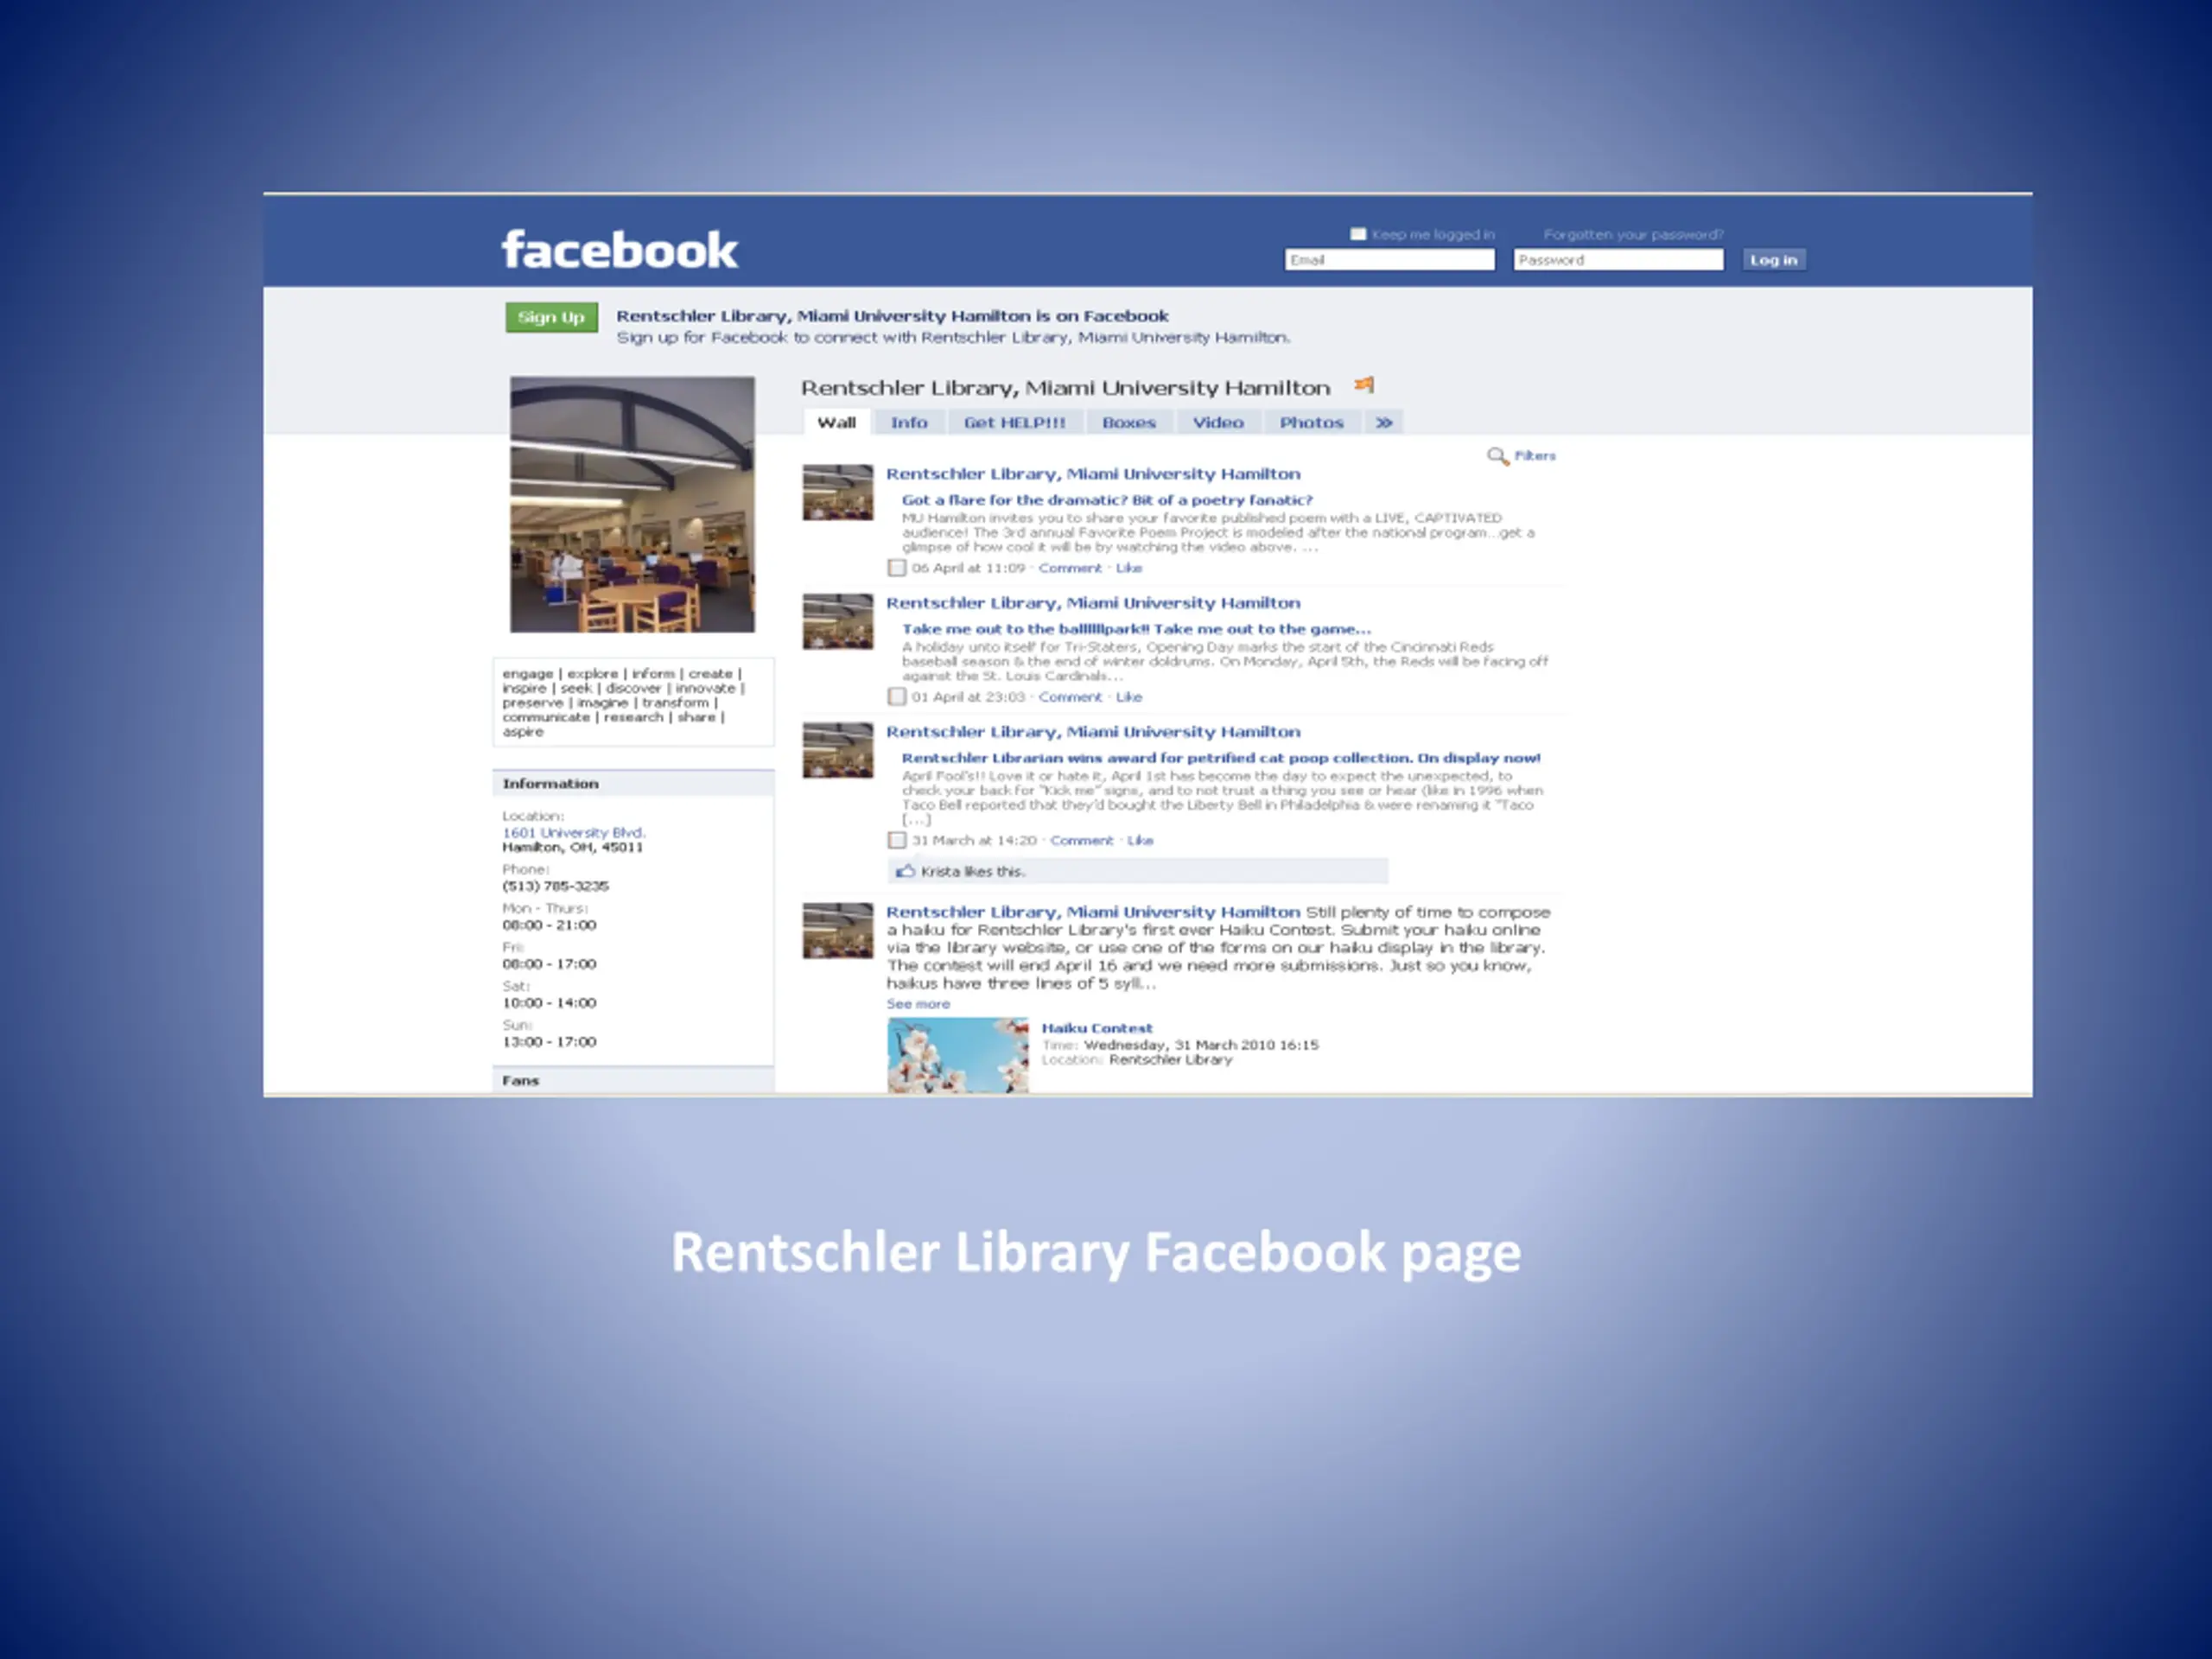2212x1659 pixels.
Task: Switch to the Info tab
Action: pyautogui.click(x=909, y=423)
